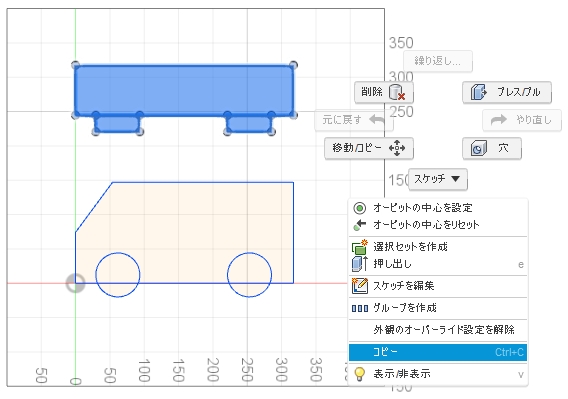Click the extrude icon in menu
The height and width of the screenshot is (399, 568).
[x=360, y=264]
